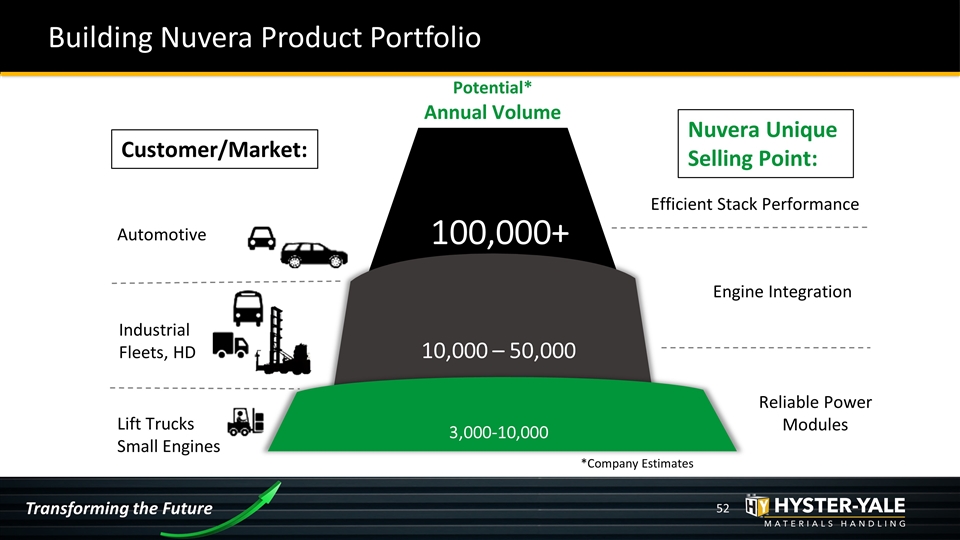Select the Nuvera Unique Selling Point box
The image size is (960, 540).
[x=765, y=144]
